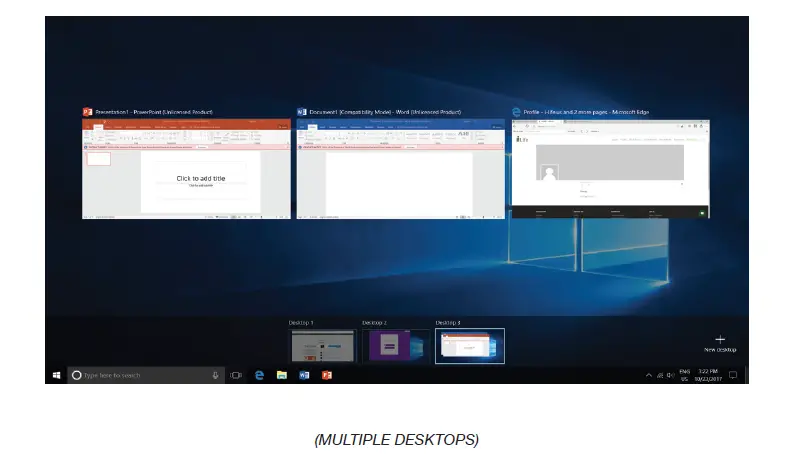This screenshot has width=793, height=463.
Task: Activate the microphone icon in the search box
Action: pyautogui.click(x=215, y=375)
